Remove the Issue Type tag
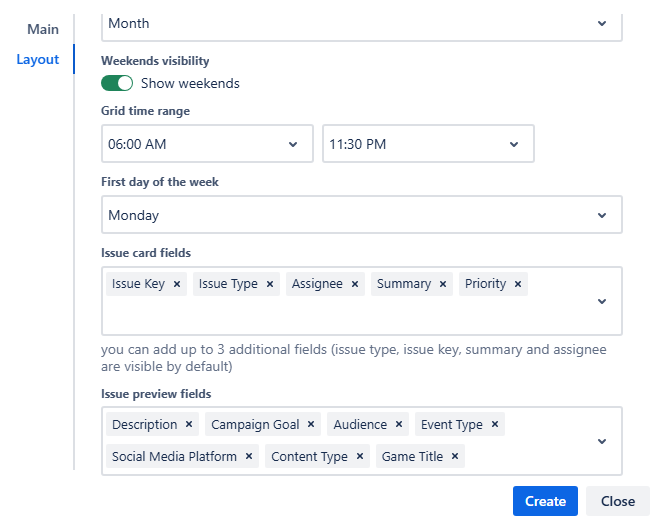The height and width of the screenshot is (520, 660). [270, 284]
